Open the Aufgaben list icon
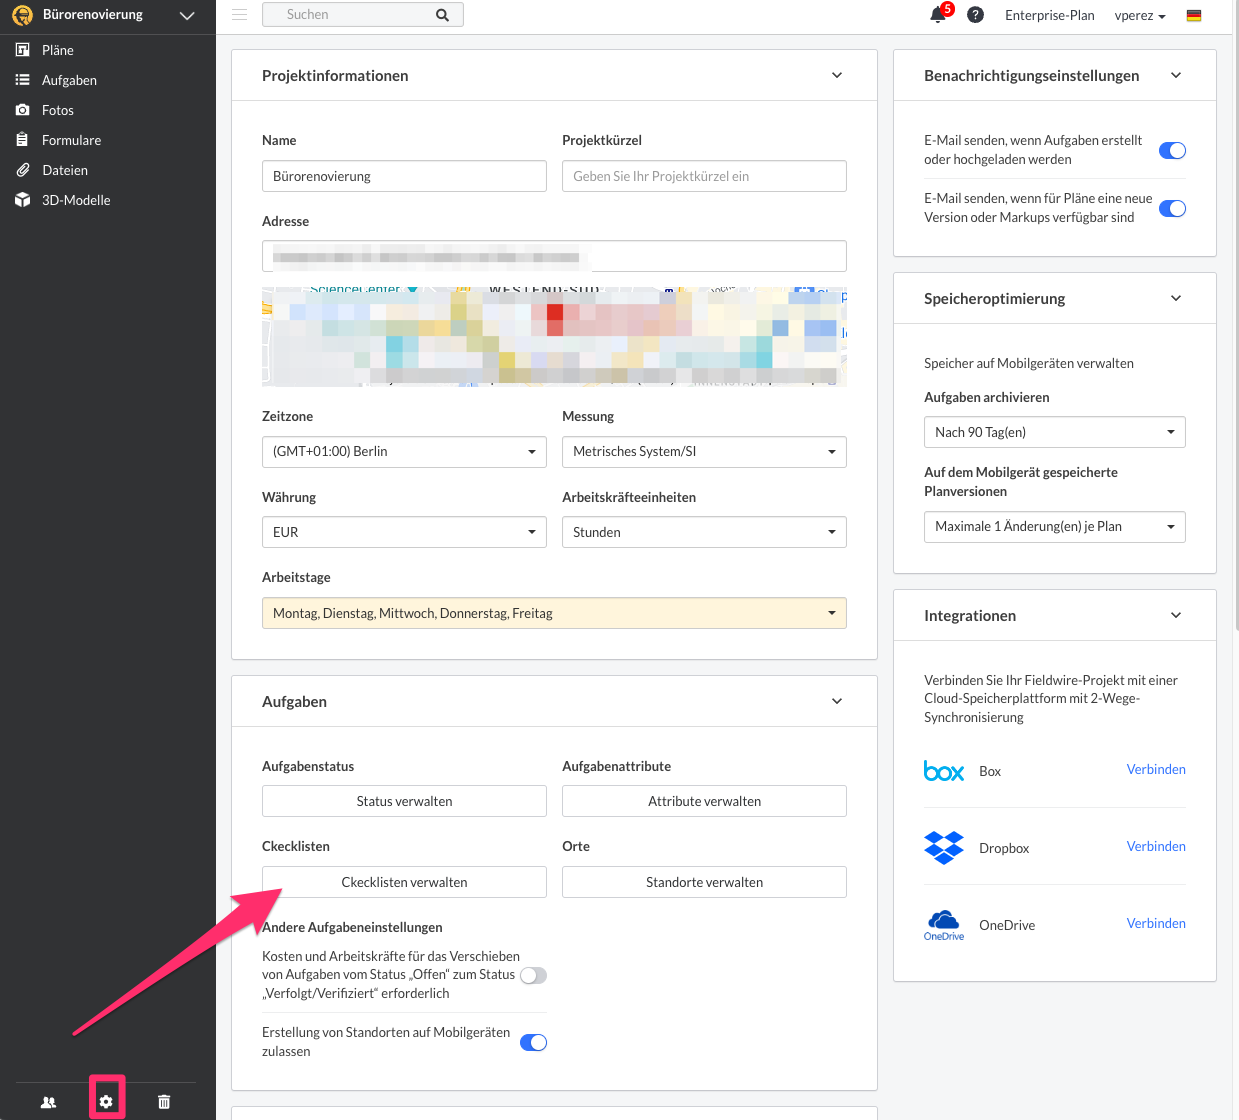This screenshot has width=1239, height=1120. click(x=22, y=80)
